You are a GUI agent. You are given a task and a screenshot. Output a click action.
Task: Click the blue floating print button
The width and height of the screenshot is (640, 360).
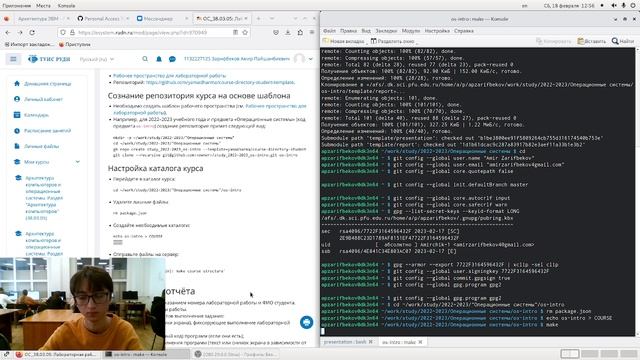pos(307,322)
